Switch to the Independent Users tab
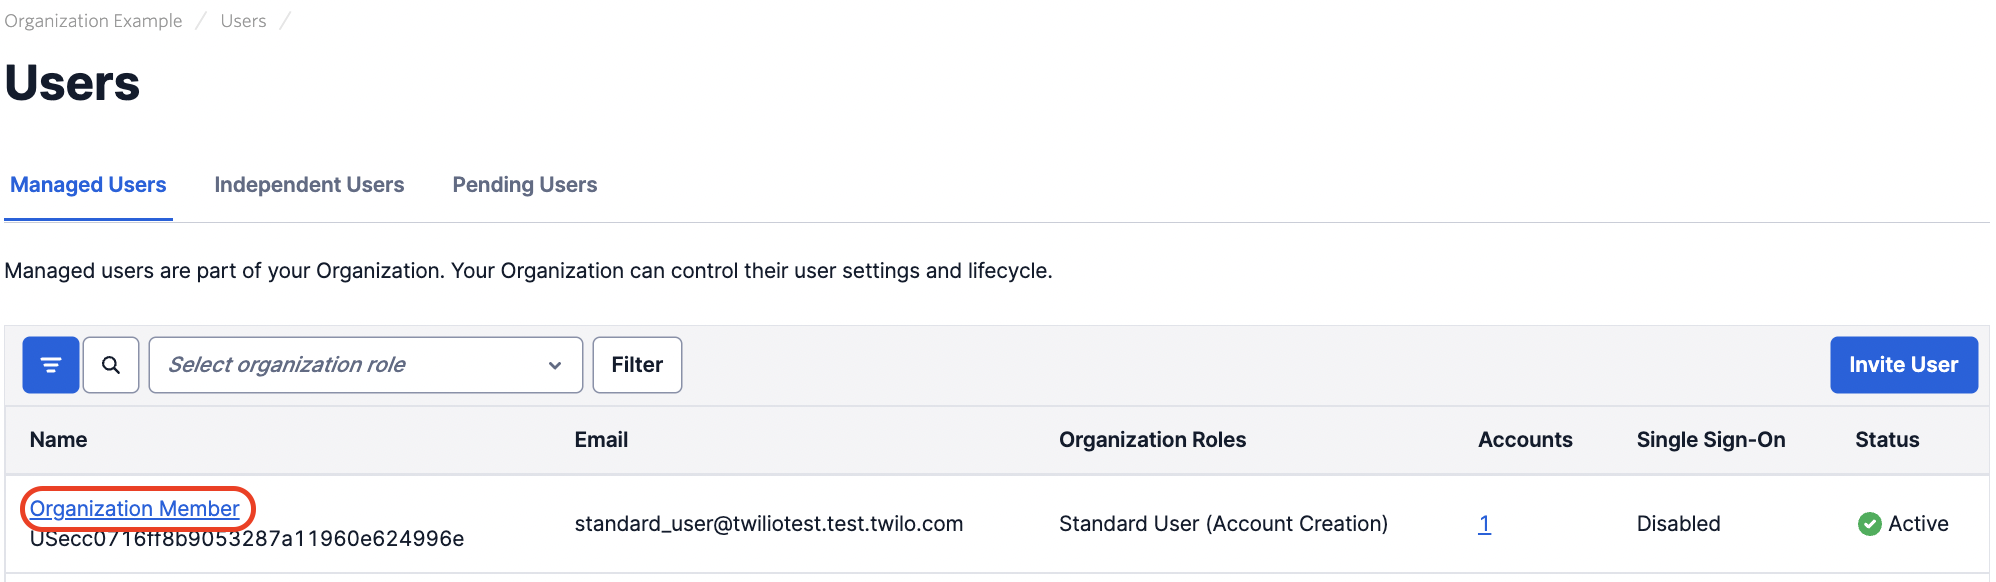Image resolution: width=1996 pixels, height=582 pixels. 309,185
